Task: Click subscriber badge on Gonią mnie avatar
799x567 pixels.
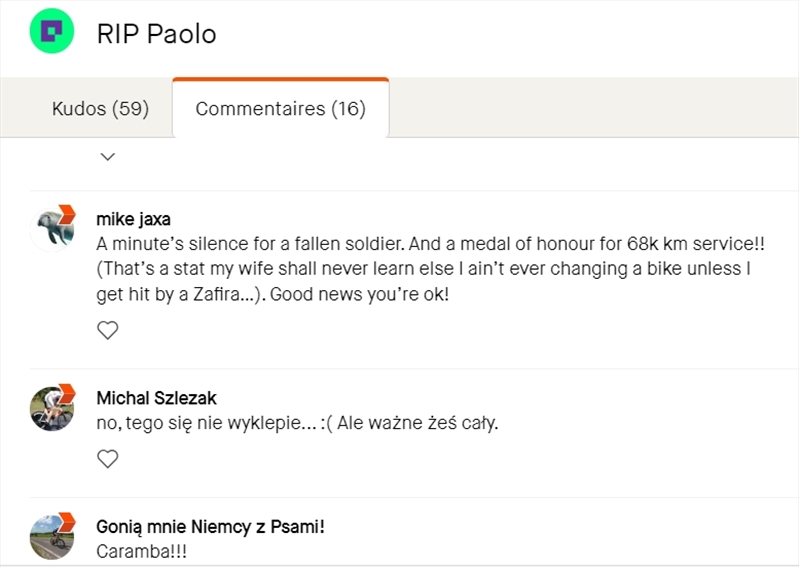Action: pyautogui.click(x=67, y=521)
